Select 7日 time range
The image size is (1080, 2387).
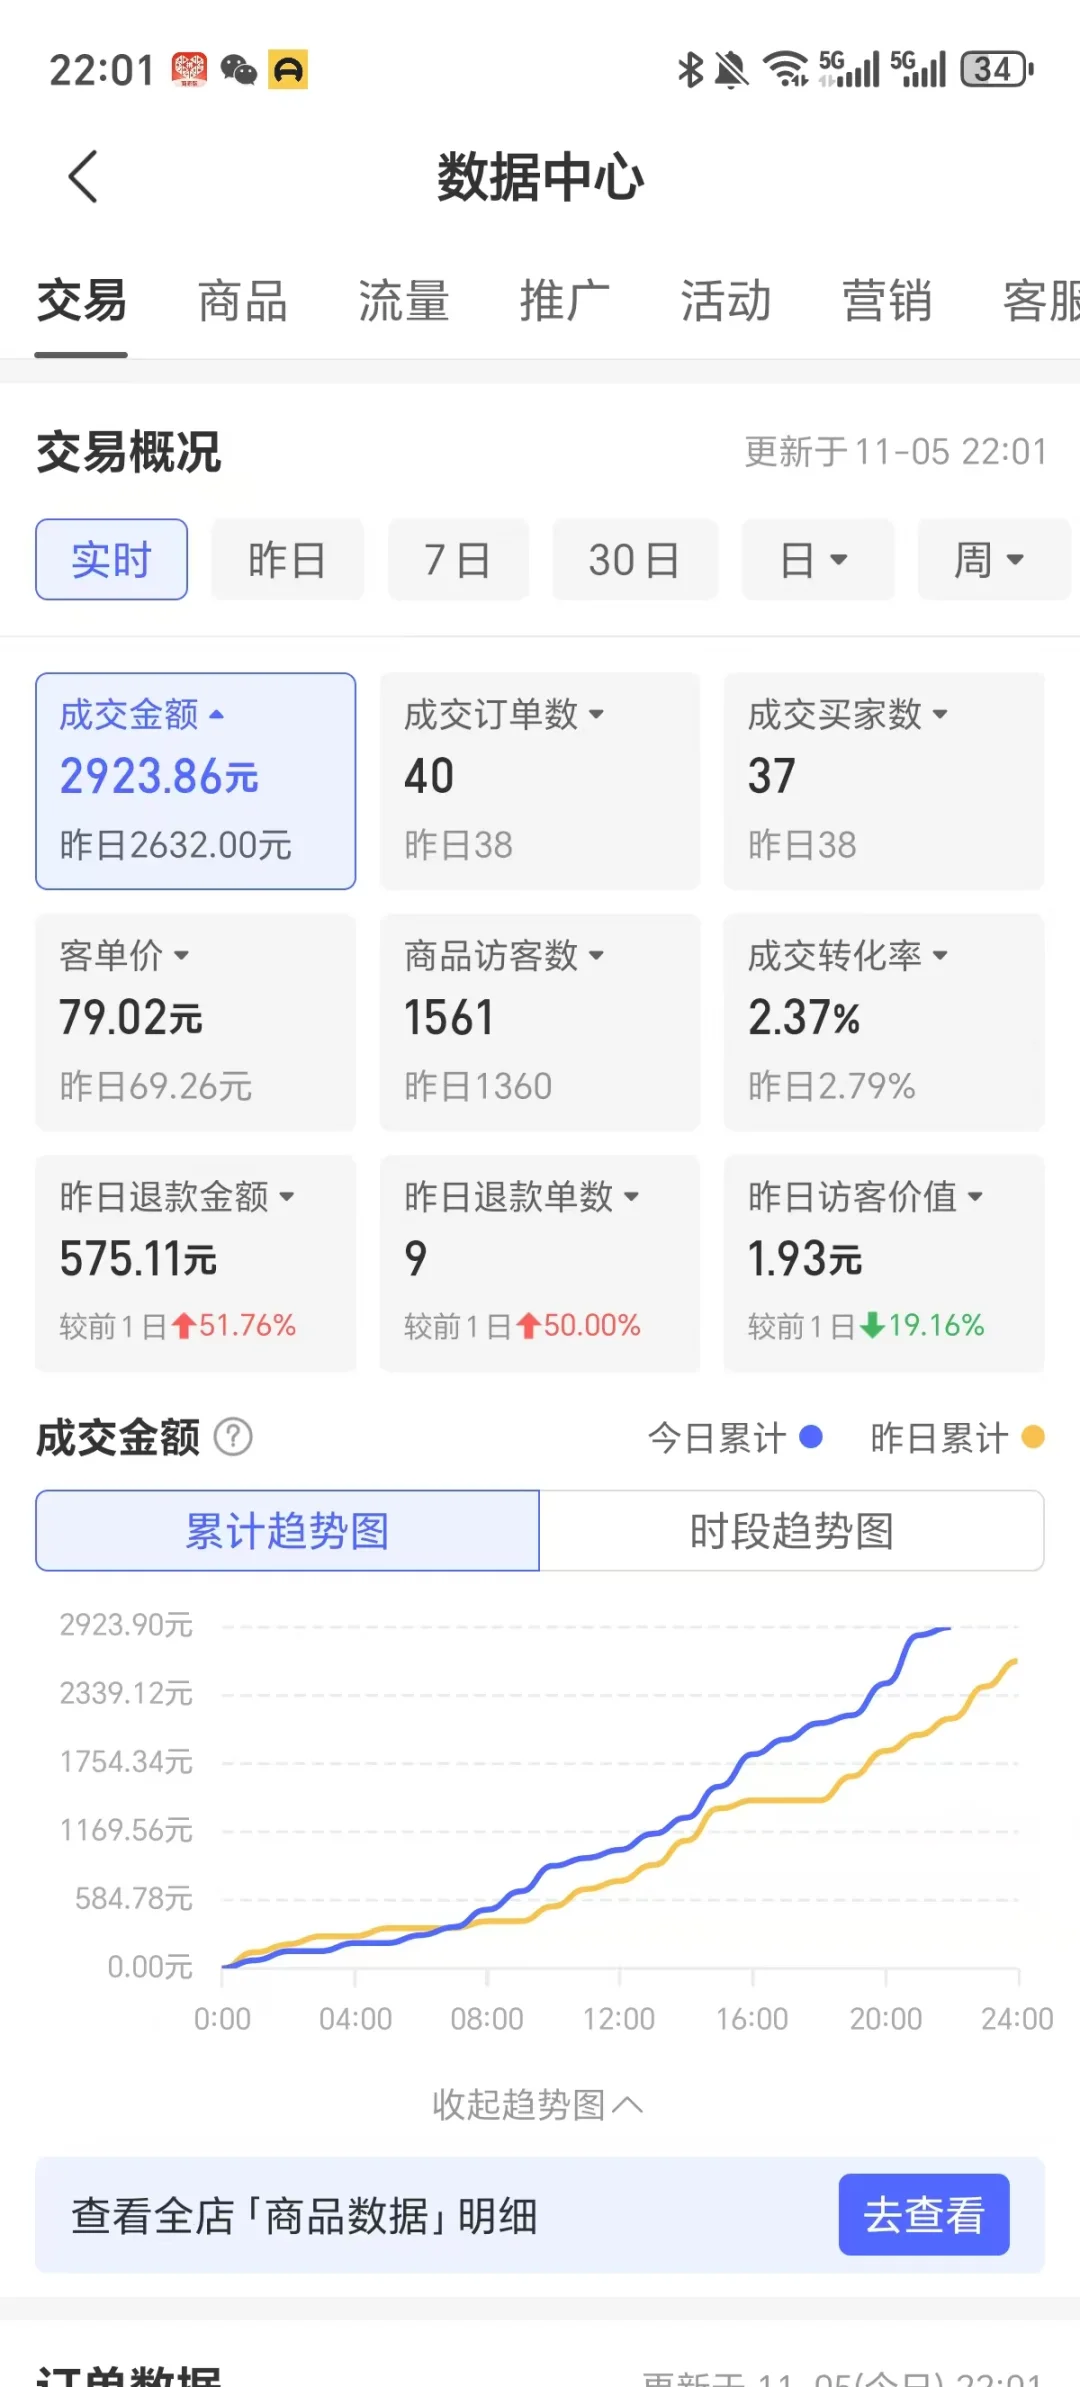tap(458, 559)
